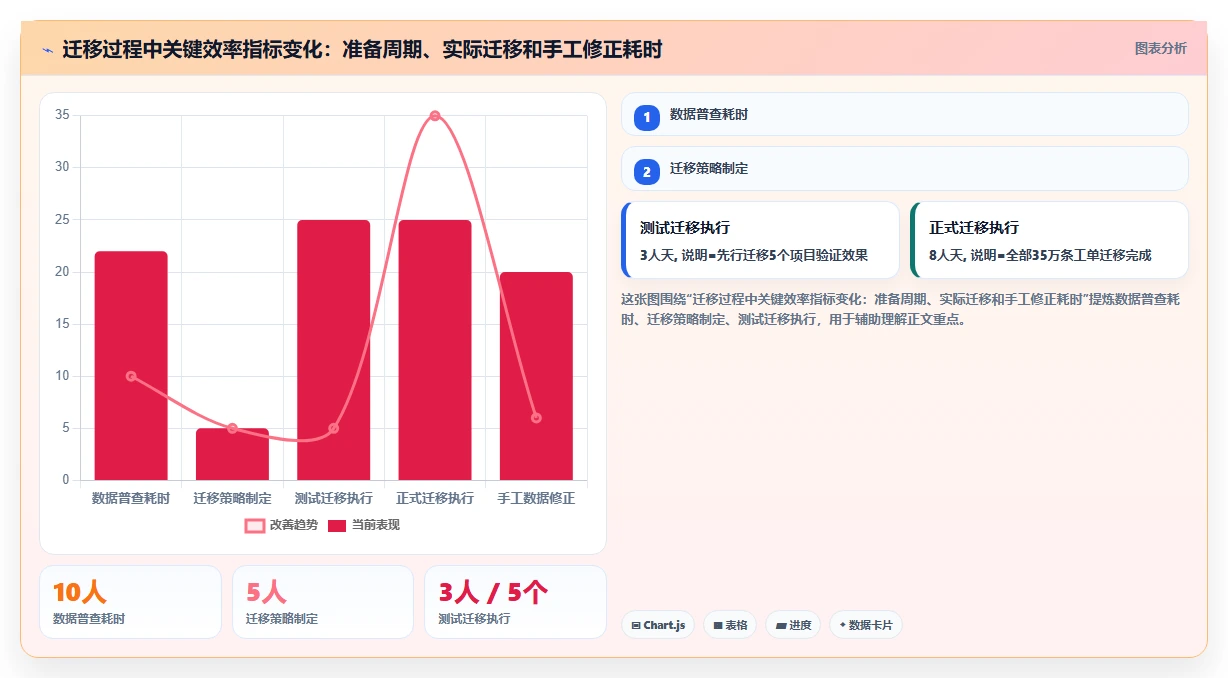Select the 迁移策略制定 list item
Viewport: 1228px width, 678px height.
(904, 169)
